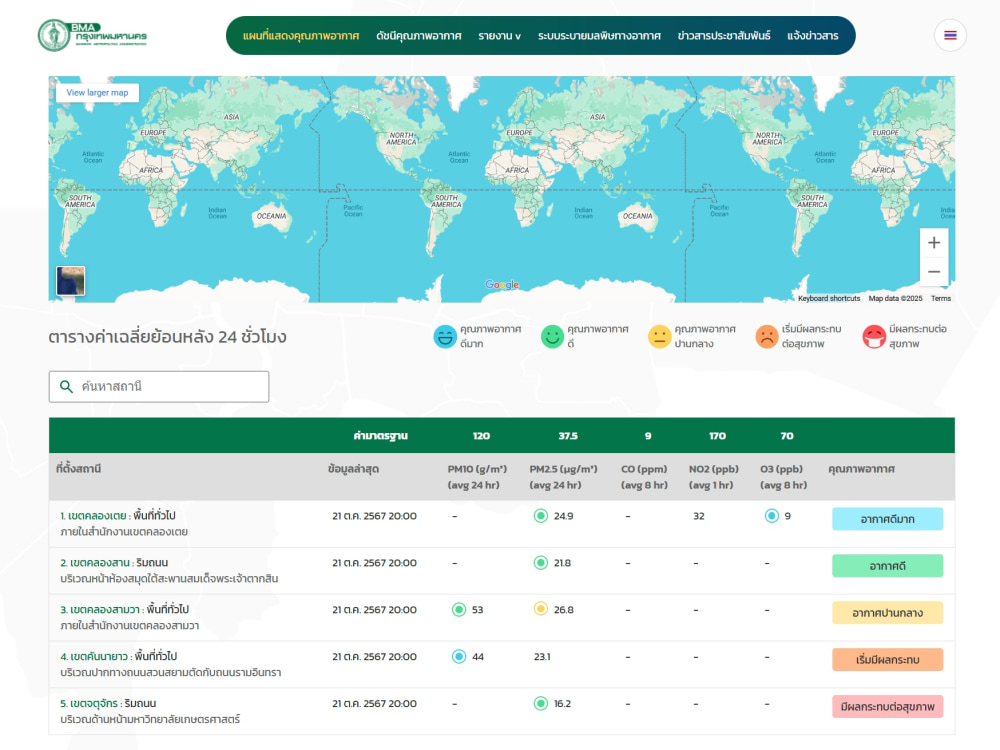Expand the รายงาน dropdown menu
The image size is (1000, 750).
[x=499, y=36]
